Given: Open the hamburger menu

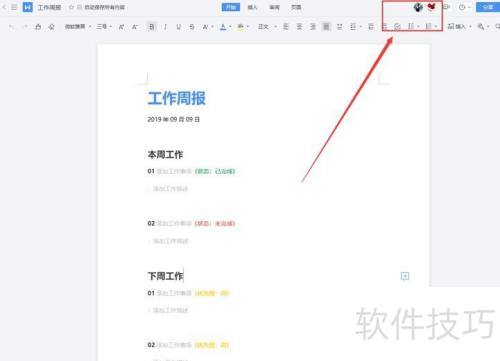Looking at the screenshot, I should [x=14, y=7].
